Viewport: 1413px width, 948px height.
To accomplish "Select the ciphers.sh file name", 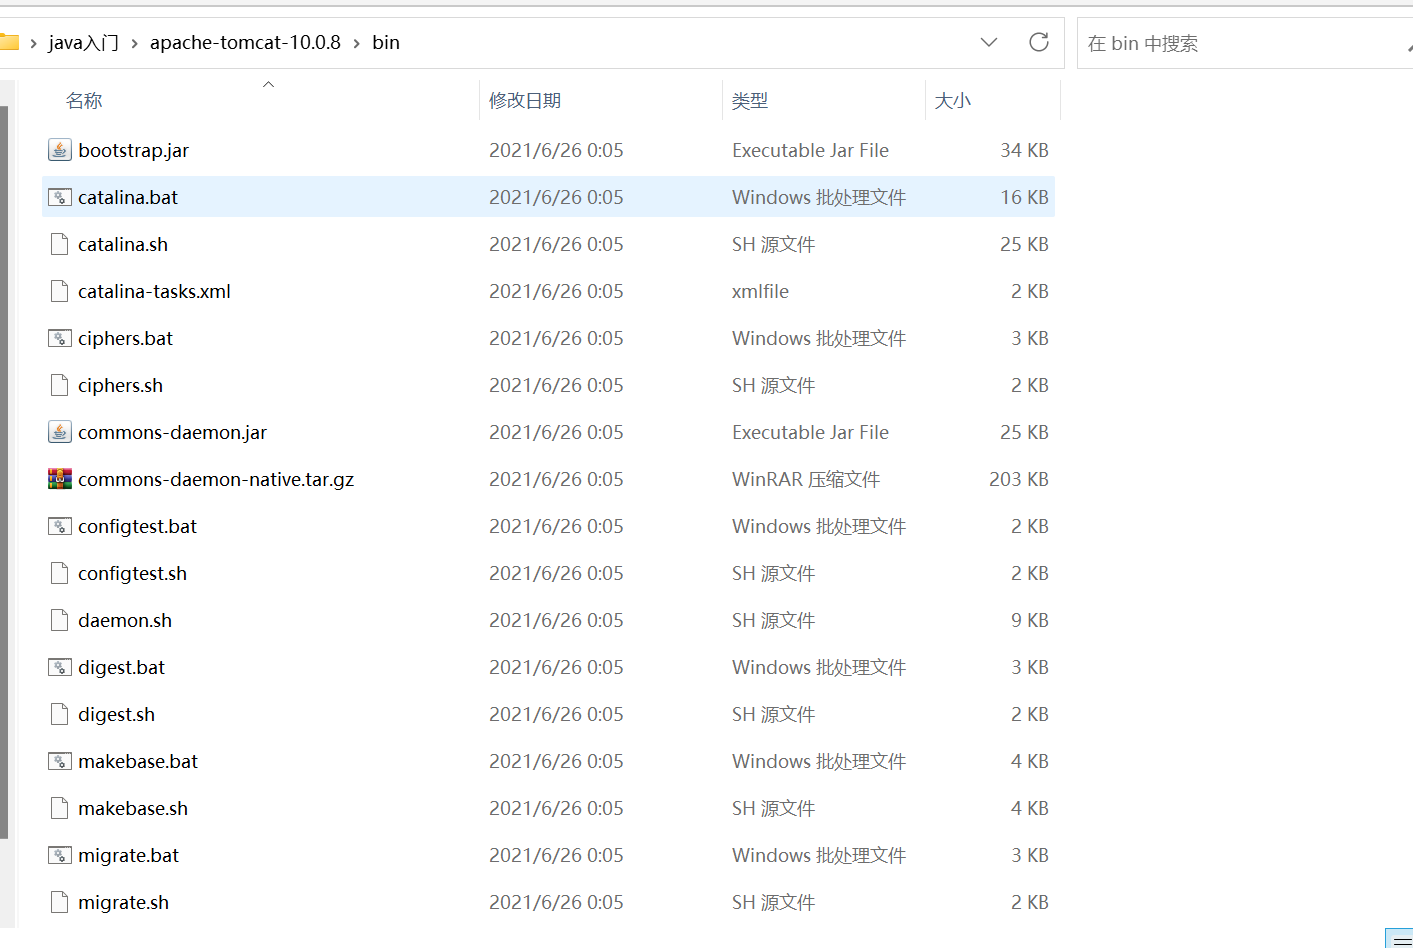I will coord(120,385).
